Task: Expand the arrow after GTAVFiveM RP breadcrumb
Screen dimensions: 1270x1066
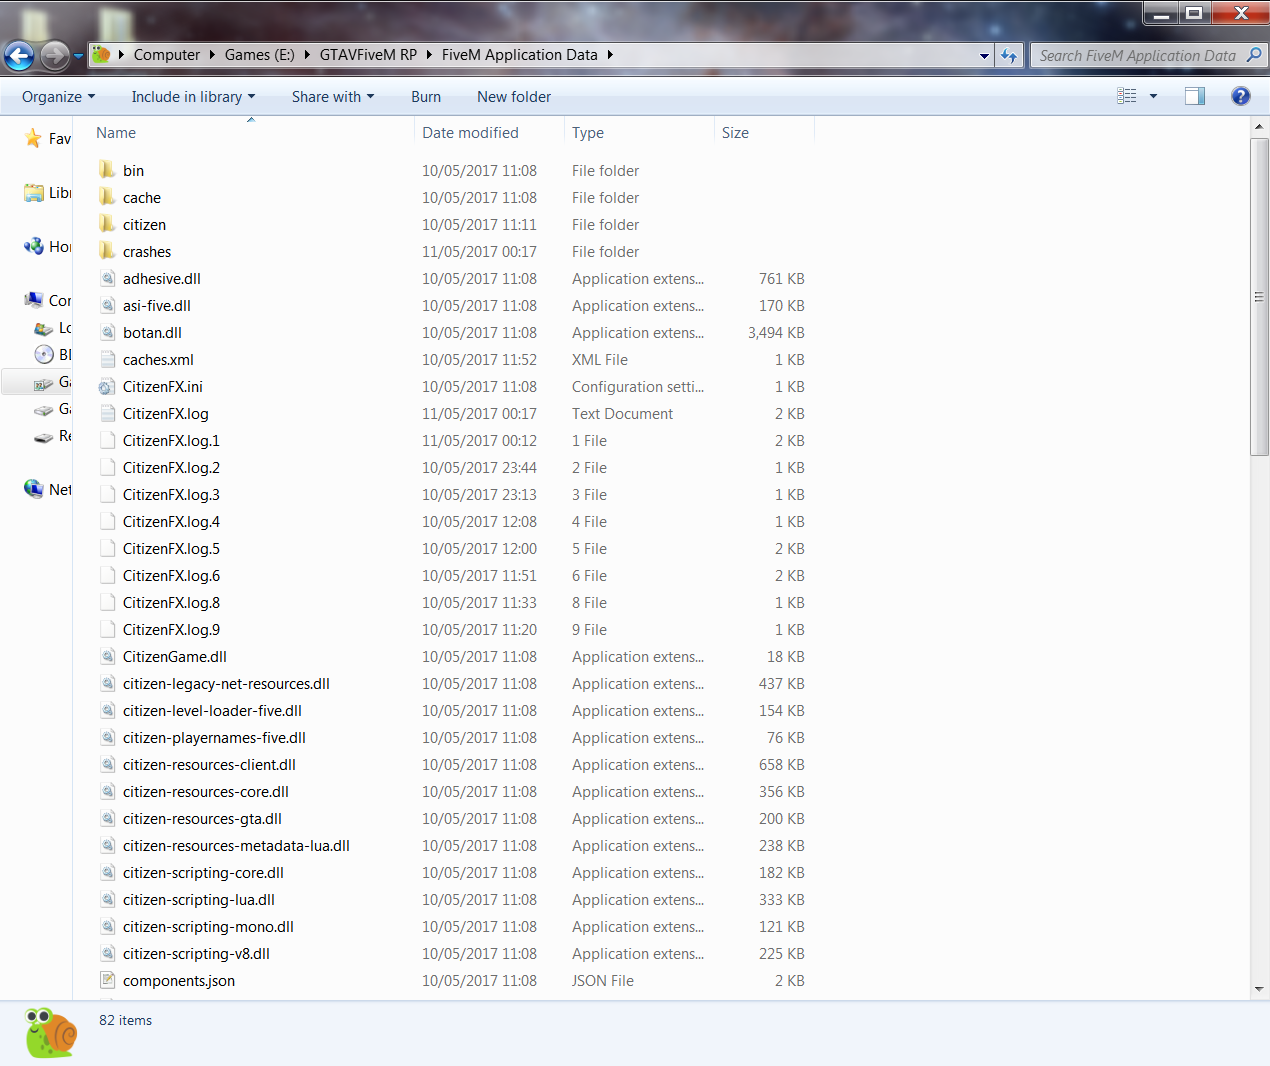Action: tap(430, 55)
